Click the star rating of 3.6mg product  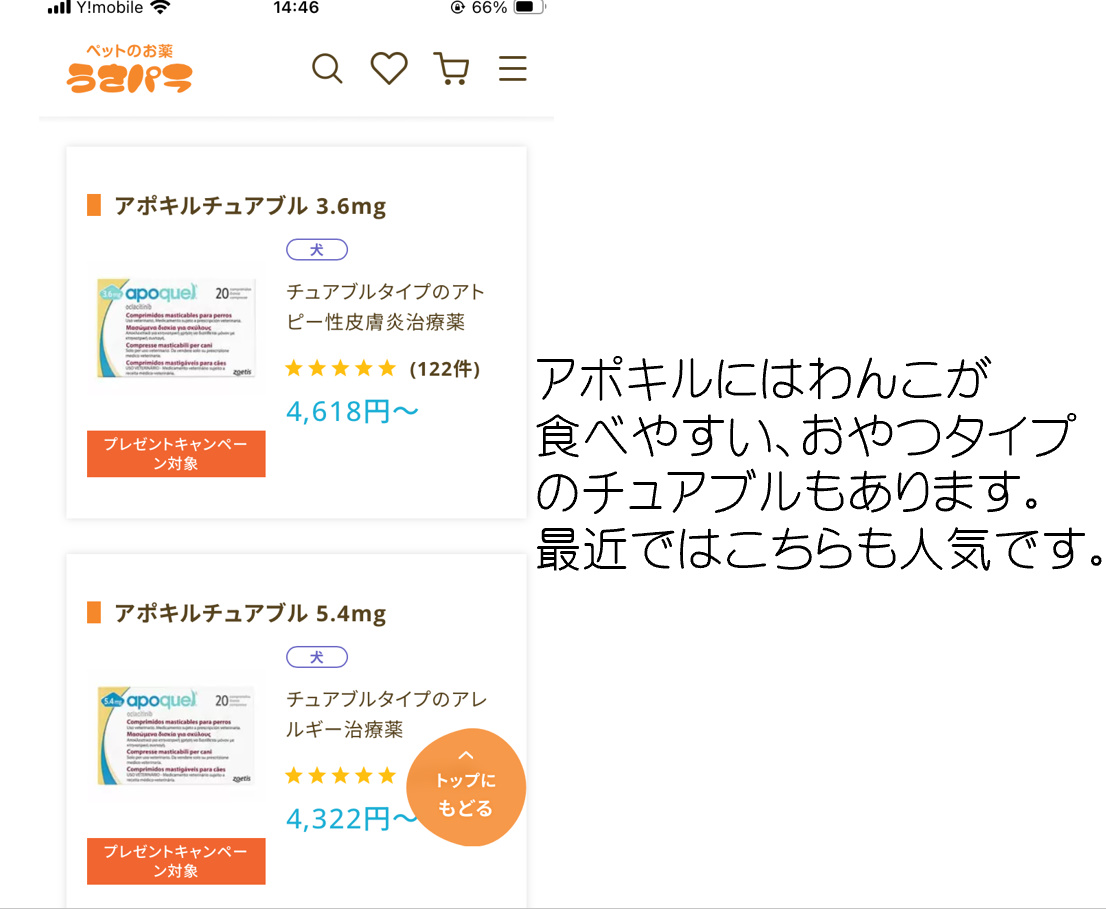(341, 368)
